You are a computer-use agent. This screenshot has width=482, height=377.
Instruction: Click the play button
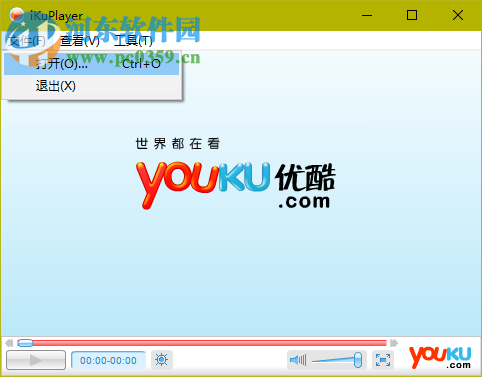click(36, 360)
